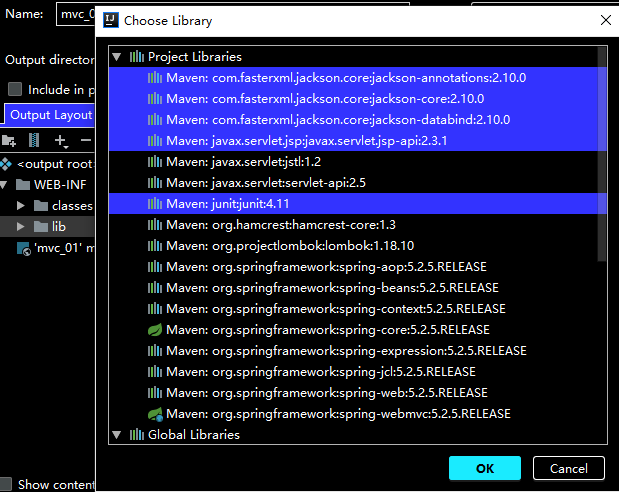
Task: Select Maven: org.springframework:spring-web:5.2.5.RELEASE
Action: [327, 393]
